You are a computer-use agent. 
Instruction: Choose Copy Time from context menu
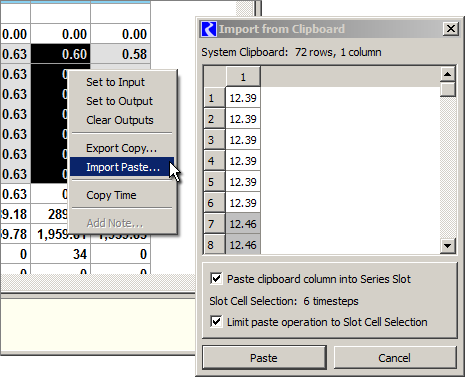click(122, 195)
